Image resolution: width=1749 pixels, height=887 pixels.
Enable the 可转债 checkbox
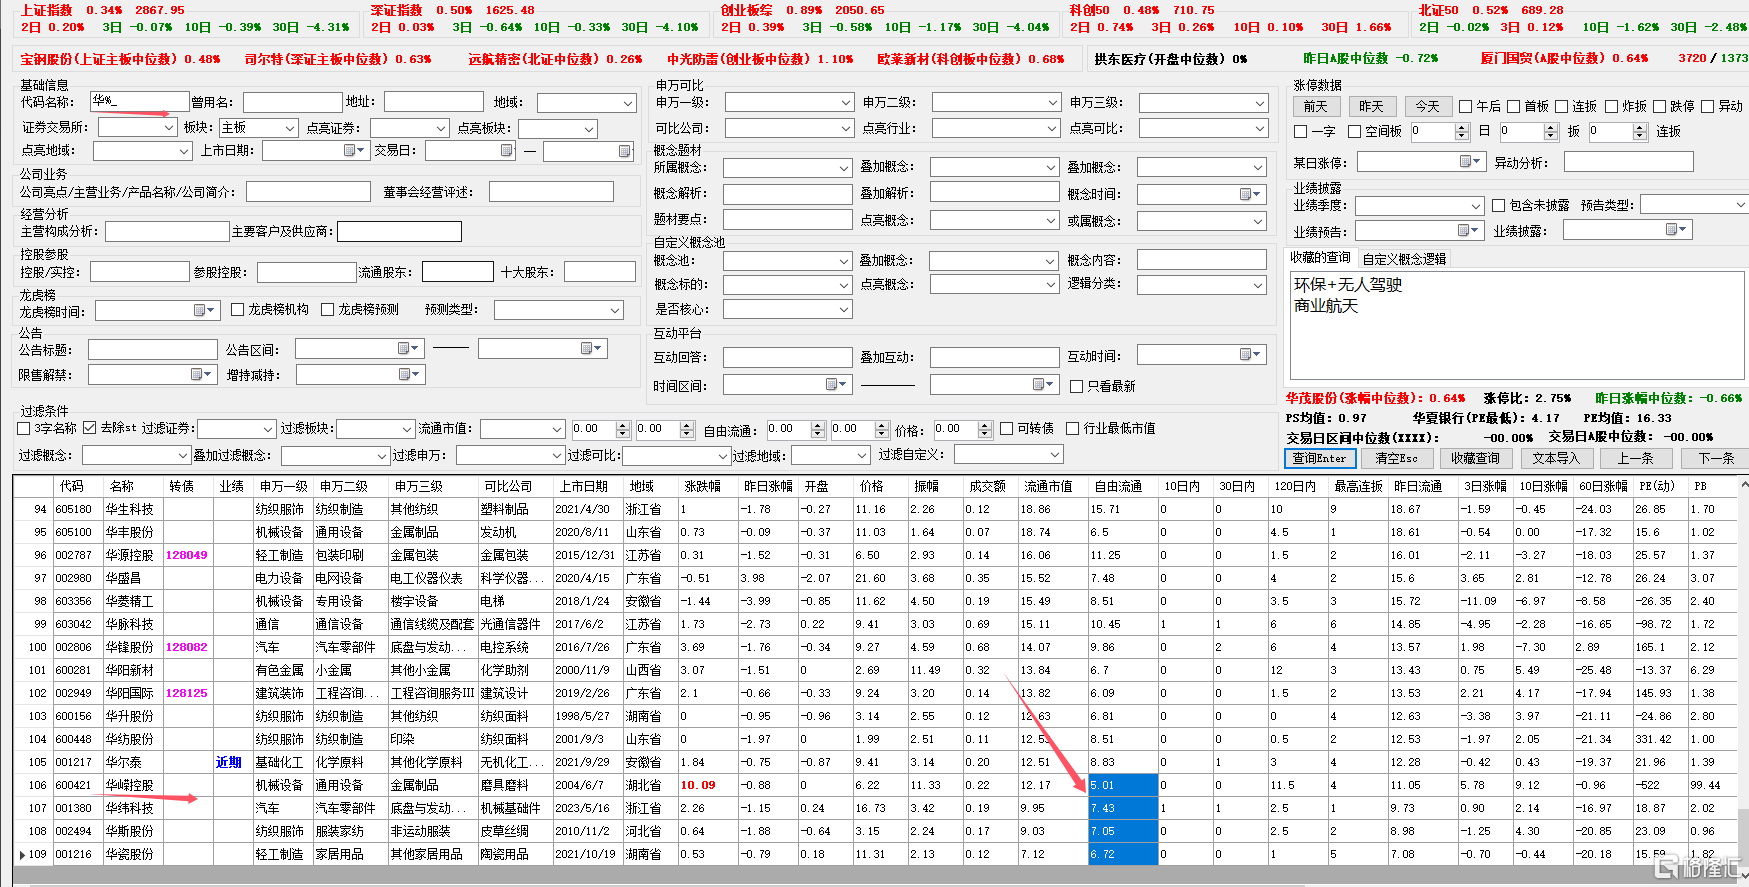click(1007, 428)
